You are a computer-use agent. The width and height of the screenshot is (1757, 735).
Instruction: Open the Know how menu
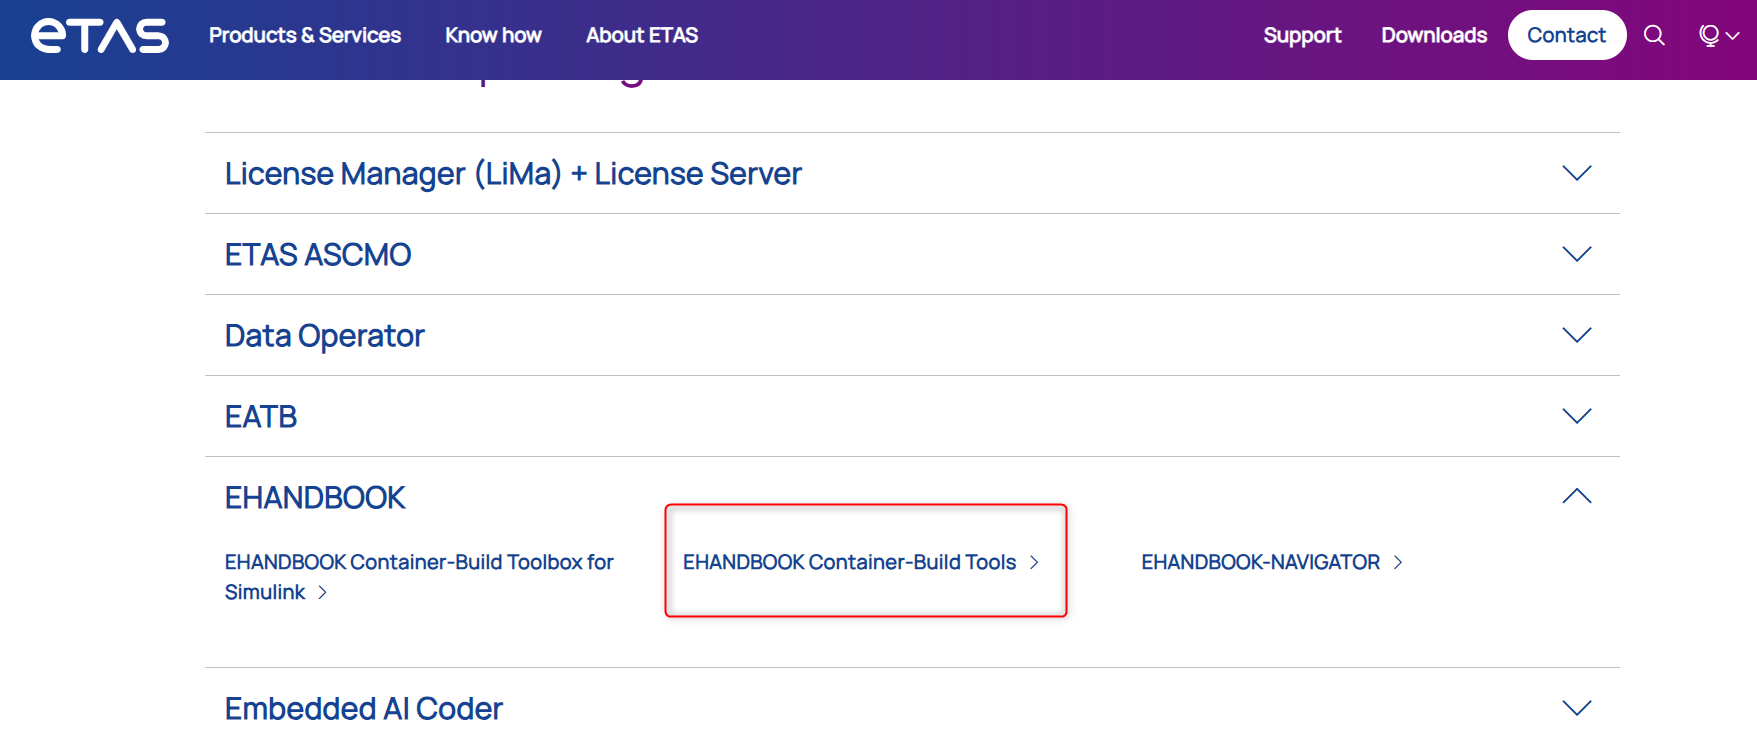[x=493, y=35]
